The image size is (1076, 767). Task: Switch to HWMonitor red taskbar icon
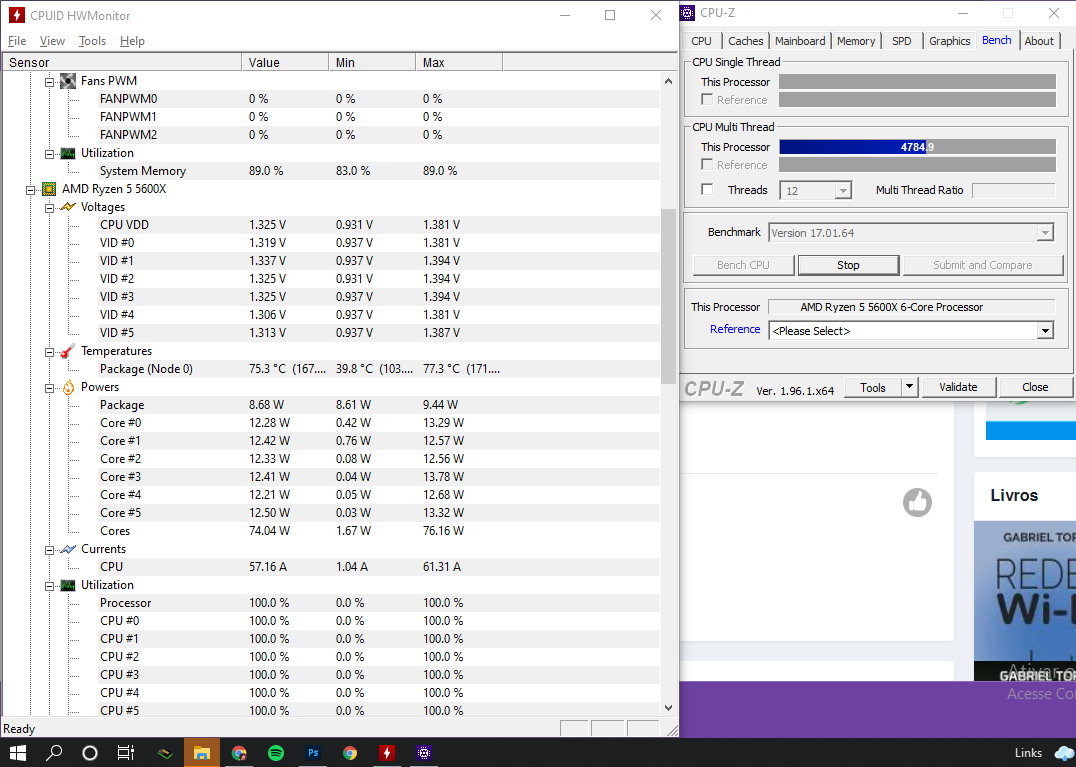387,753
